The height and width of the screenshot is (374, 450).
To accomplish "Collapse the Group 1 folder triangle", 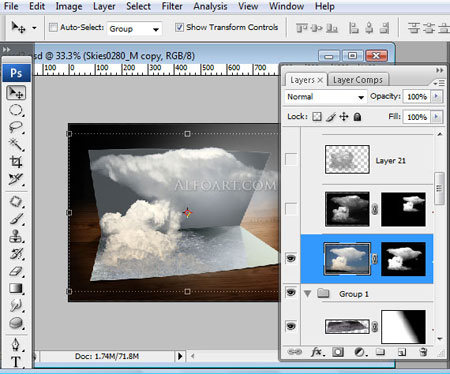I will pos(307,294).
